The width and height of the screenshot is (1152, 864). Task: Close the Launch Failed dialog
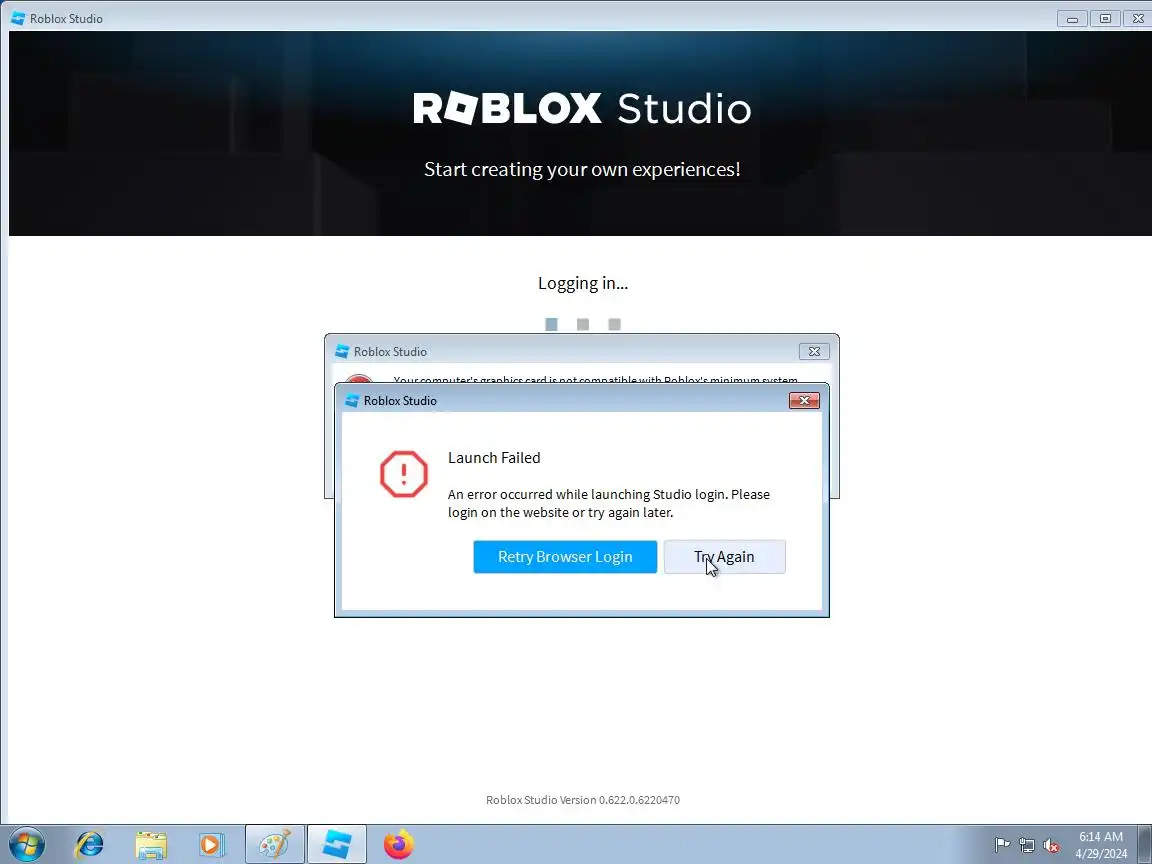(804, 400)
